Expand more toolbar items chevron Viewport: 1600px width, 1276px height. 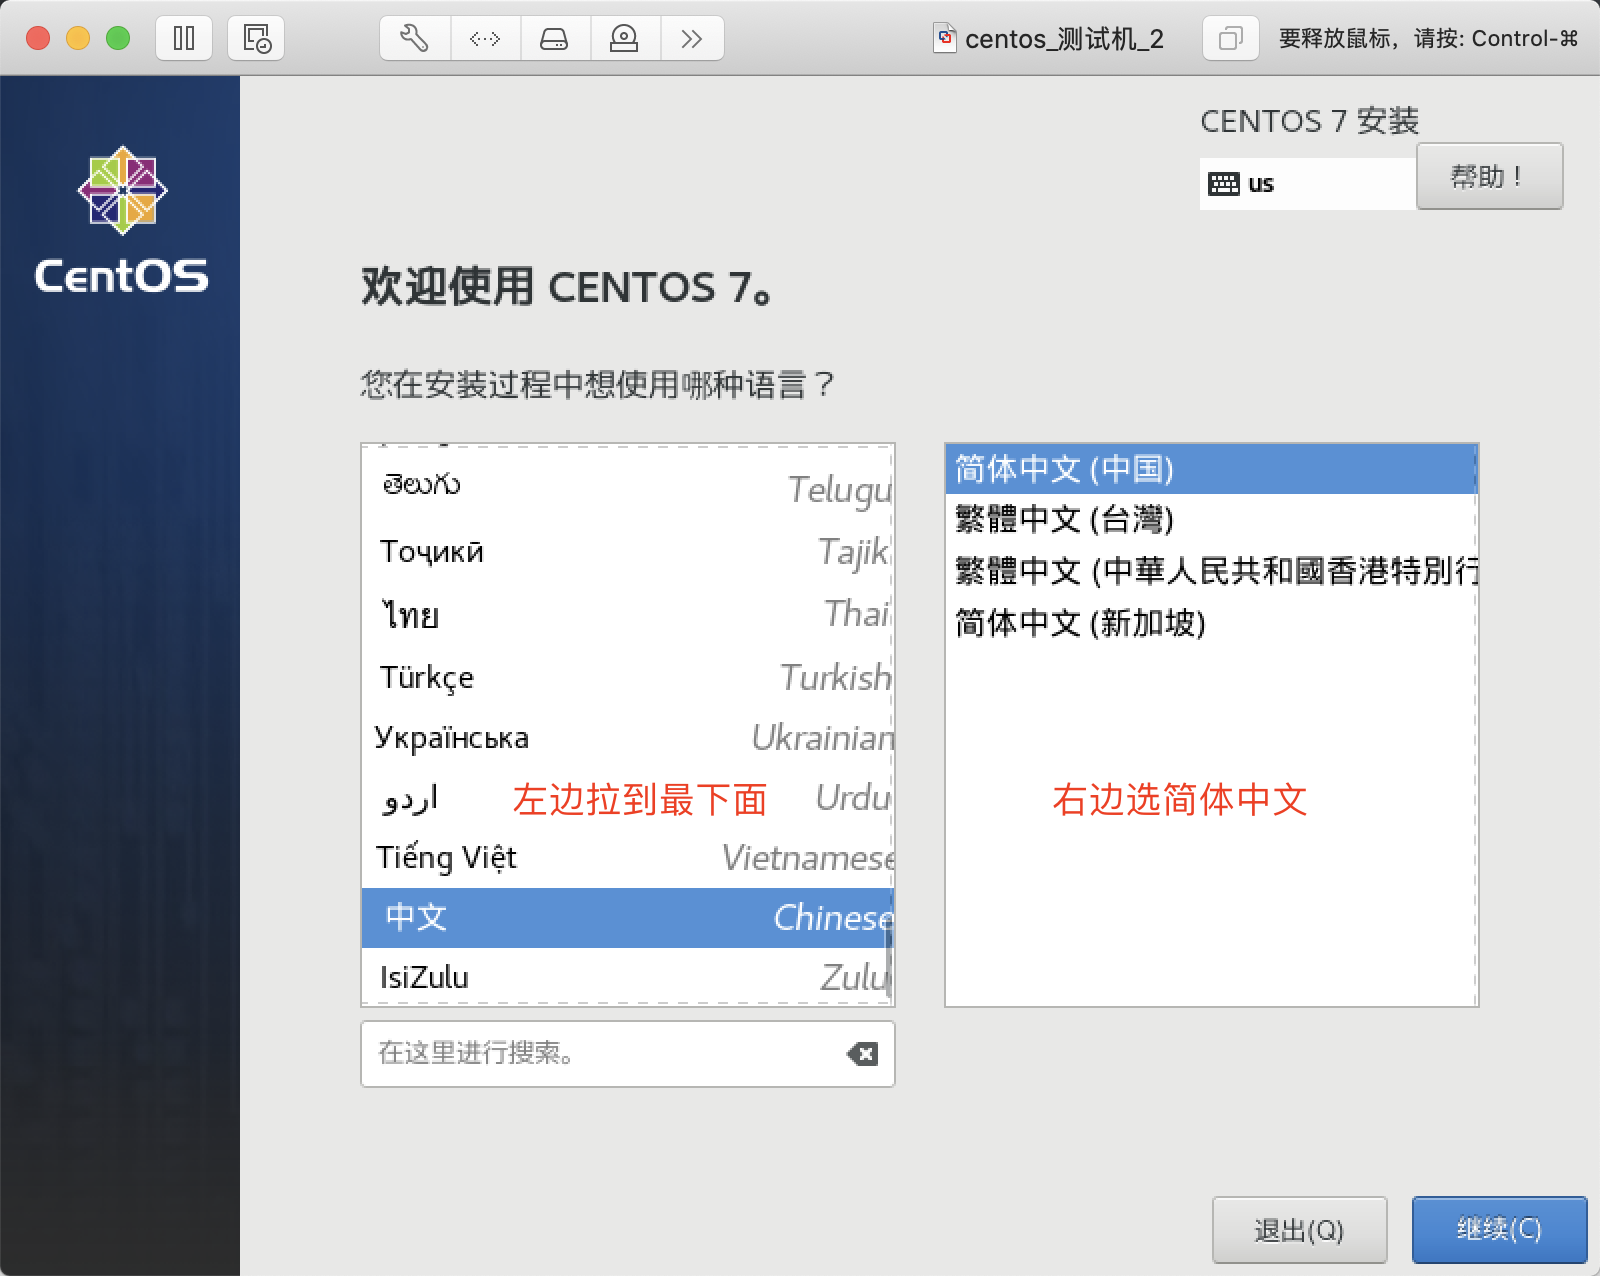click(x=692, y=39)
